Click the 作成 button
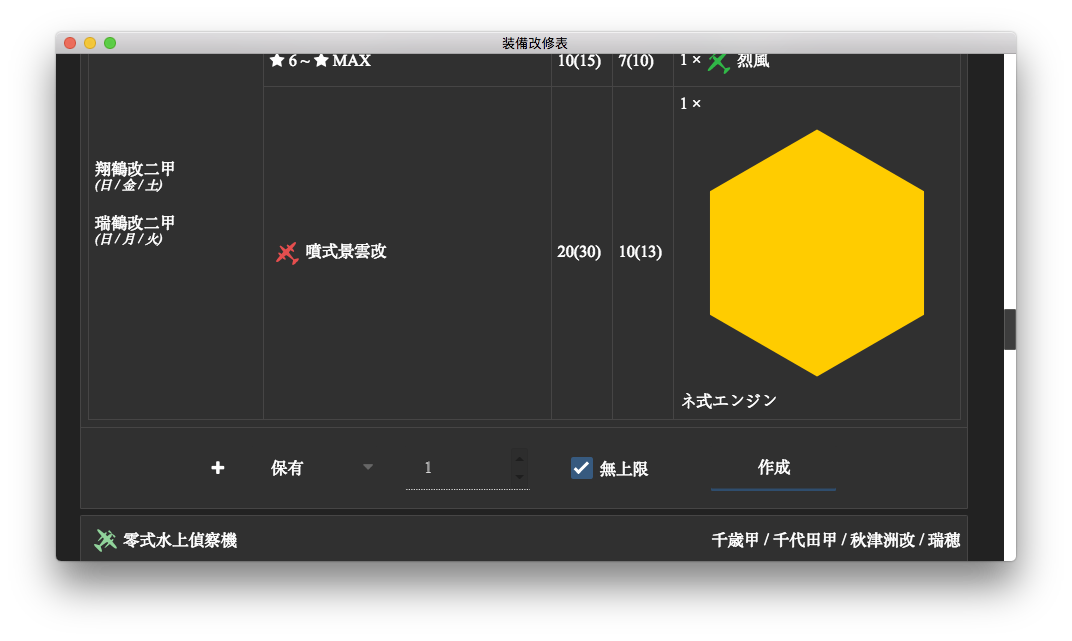The image size is (1072, 641). (x=773, y=468)
